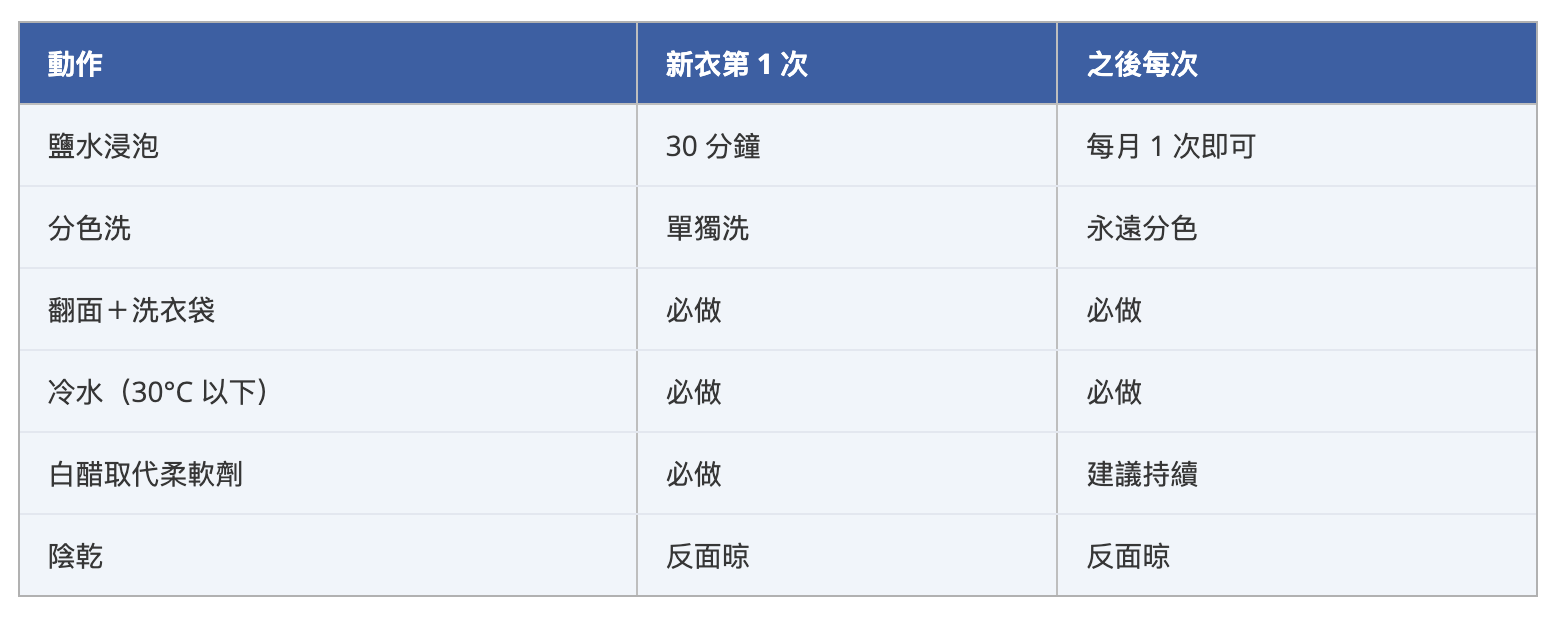Click the 冷水（30°C 以下）row label
The image size is (1566, 624).
coord(160,392)
